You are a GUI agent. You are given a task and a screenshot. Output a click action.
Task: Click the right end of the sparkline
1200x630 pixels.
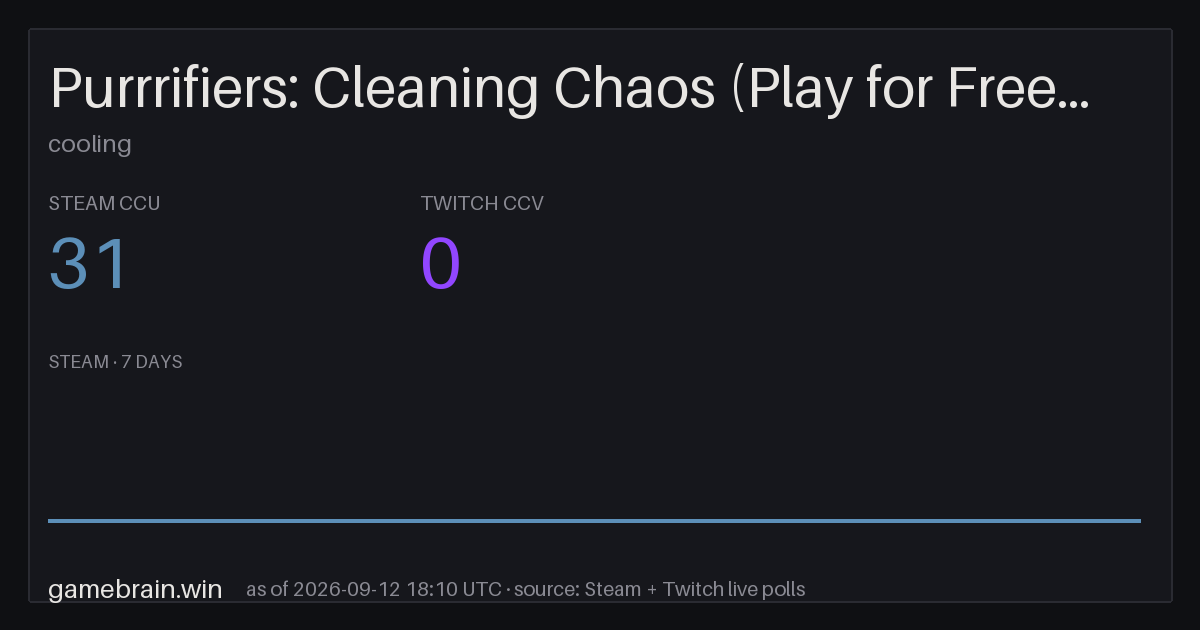click(1139, 520)
